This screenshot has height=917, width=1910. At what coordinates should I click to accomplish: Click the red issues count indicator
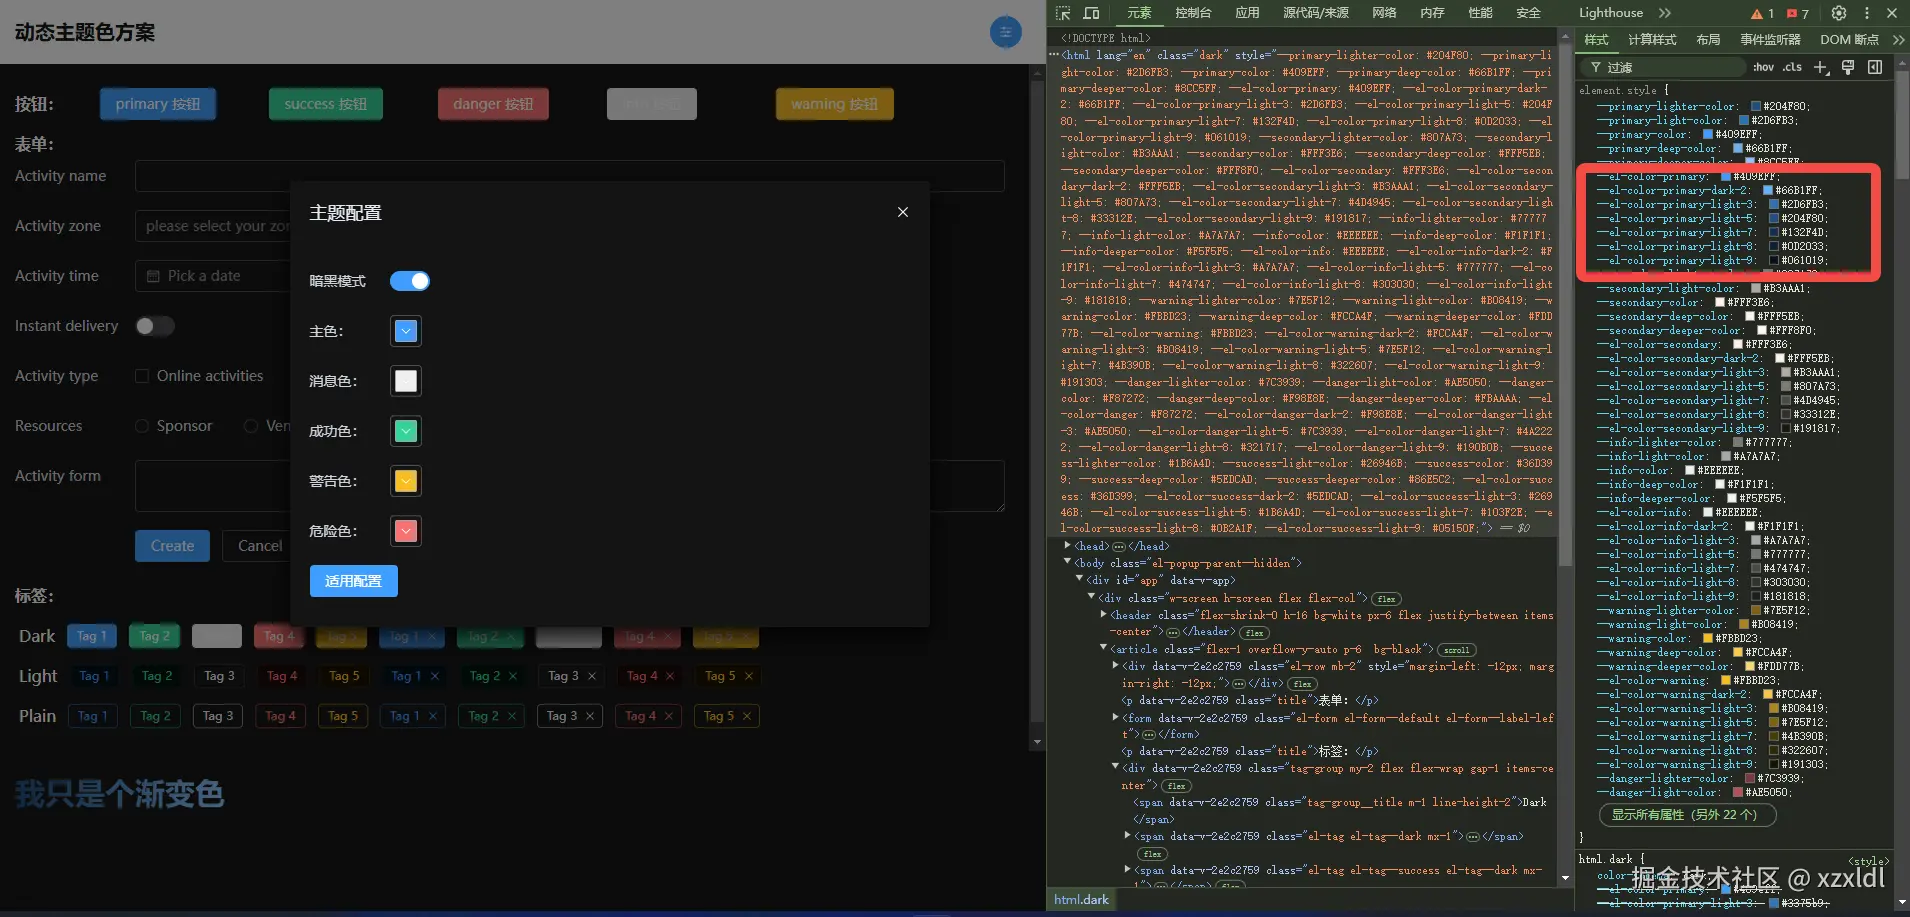click(x=1798, y=14)
